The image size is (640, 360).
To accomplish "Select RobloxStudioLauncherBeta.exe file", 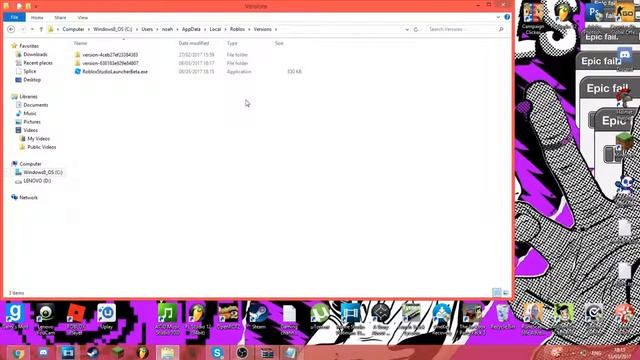I will (115, 71).
